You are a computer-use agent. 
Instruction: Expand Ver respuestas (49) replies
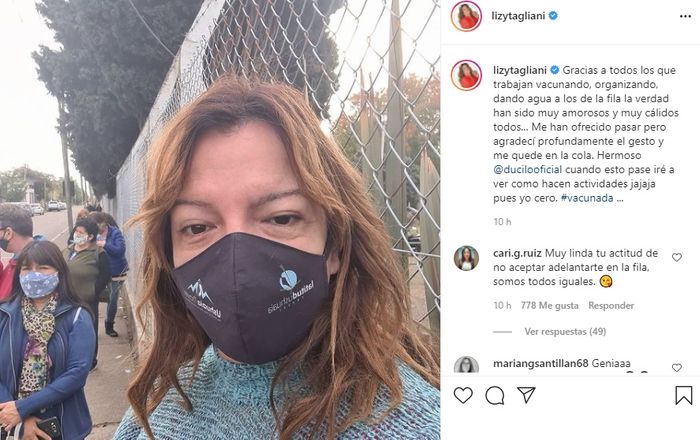pos(565,332)
